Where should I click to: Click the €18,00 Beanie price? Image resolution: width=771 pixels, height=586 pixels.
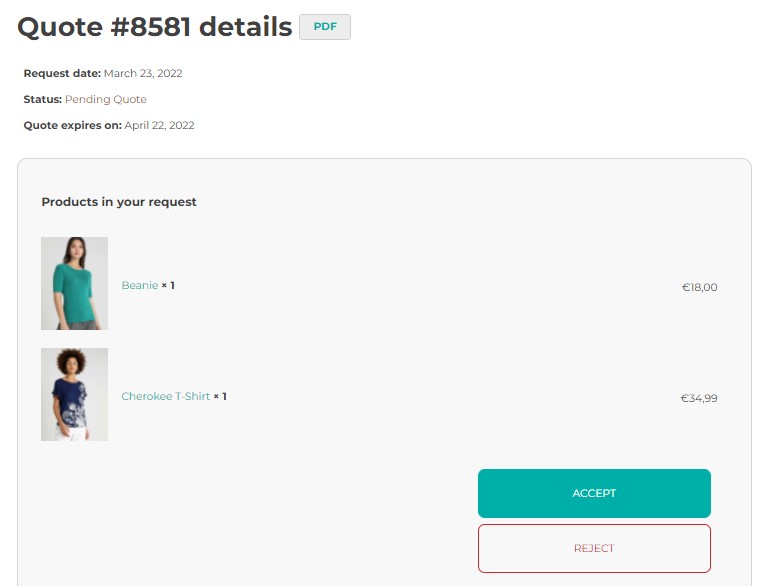click(x=699, y=287)
